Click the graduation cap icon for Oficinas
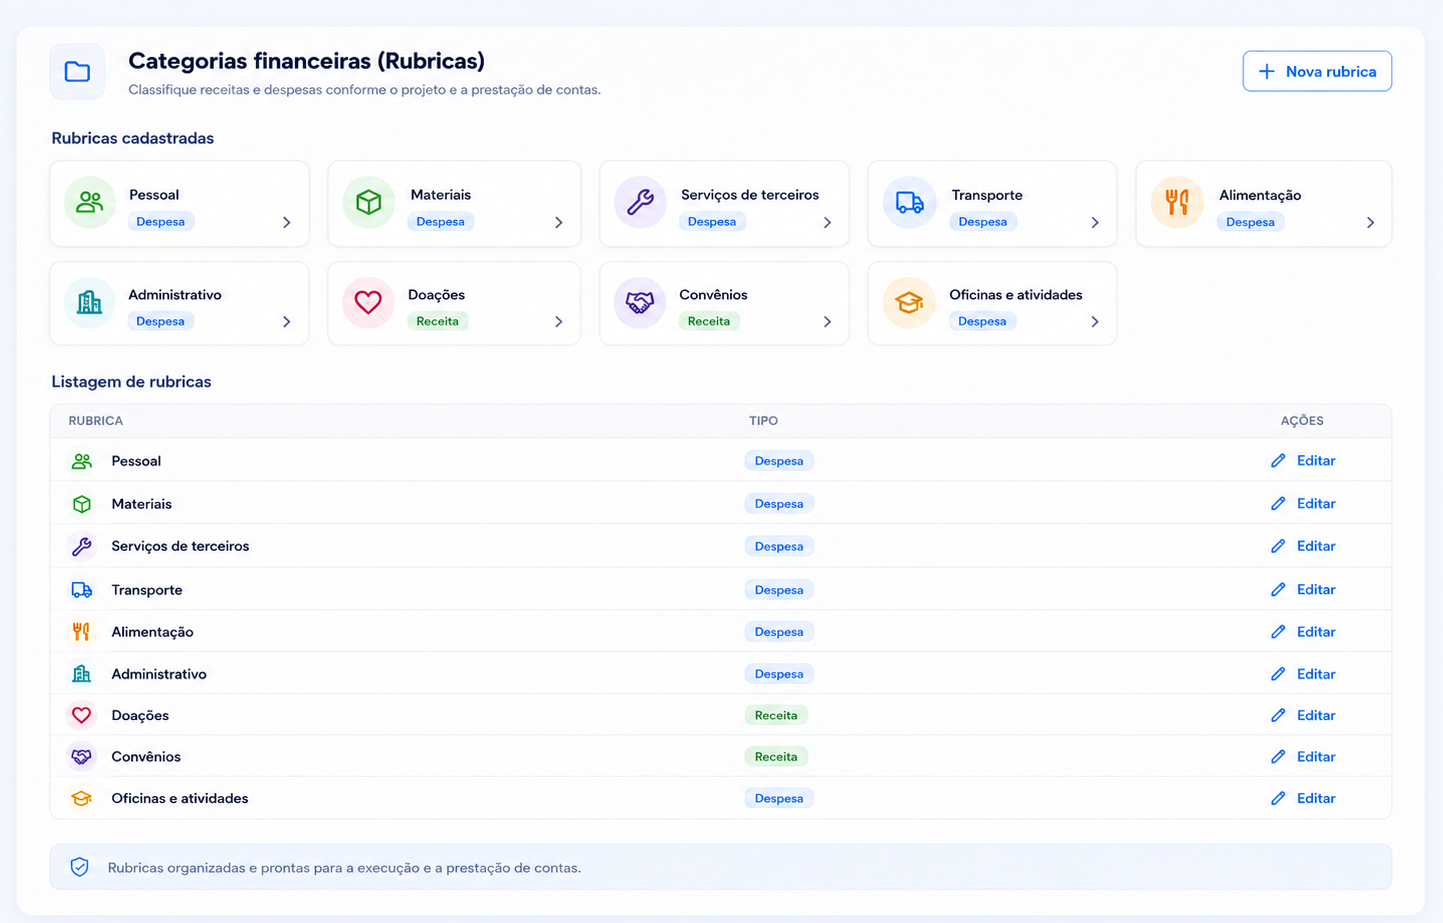 pos(909,302)
